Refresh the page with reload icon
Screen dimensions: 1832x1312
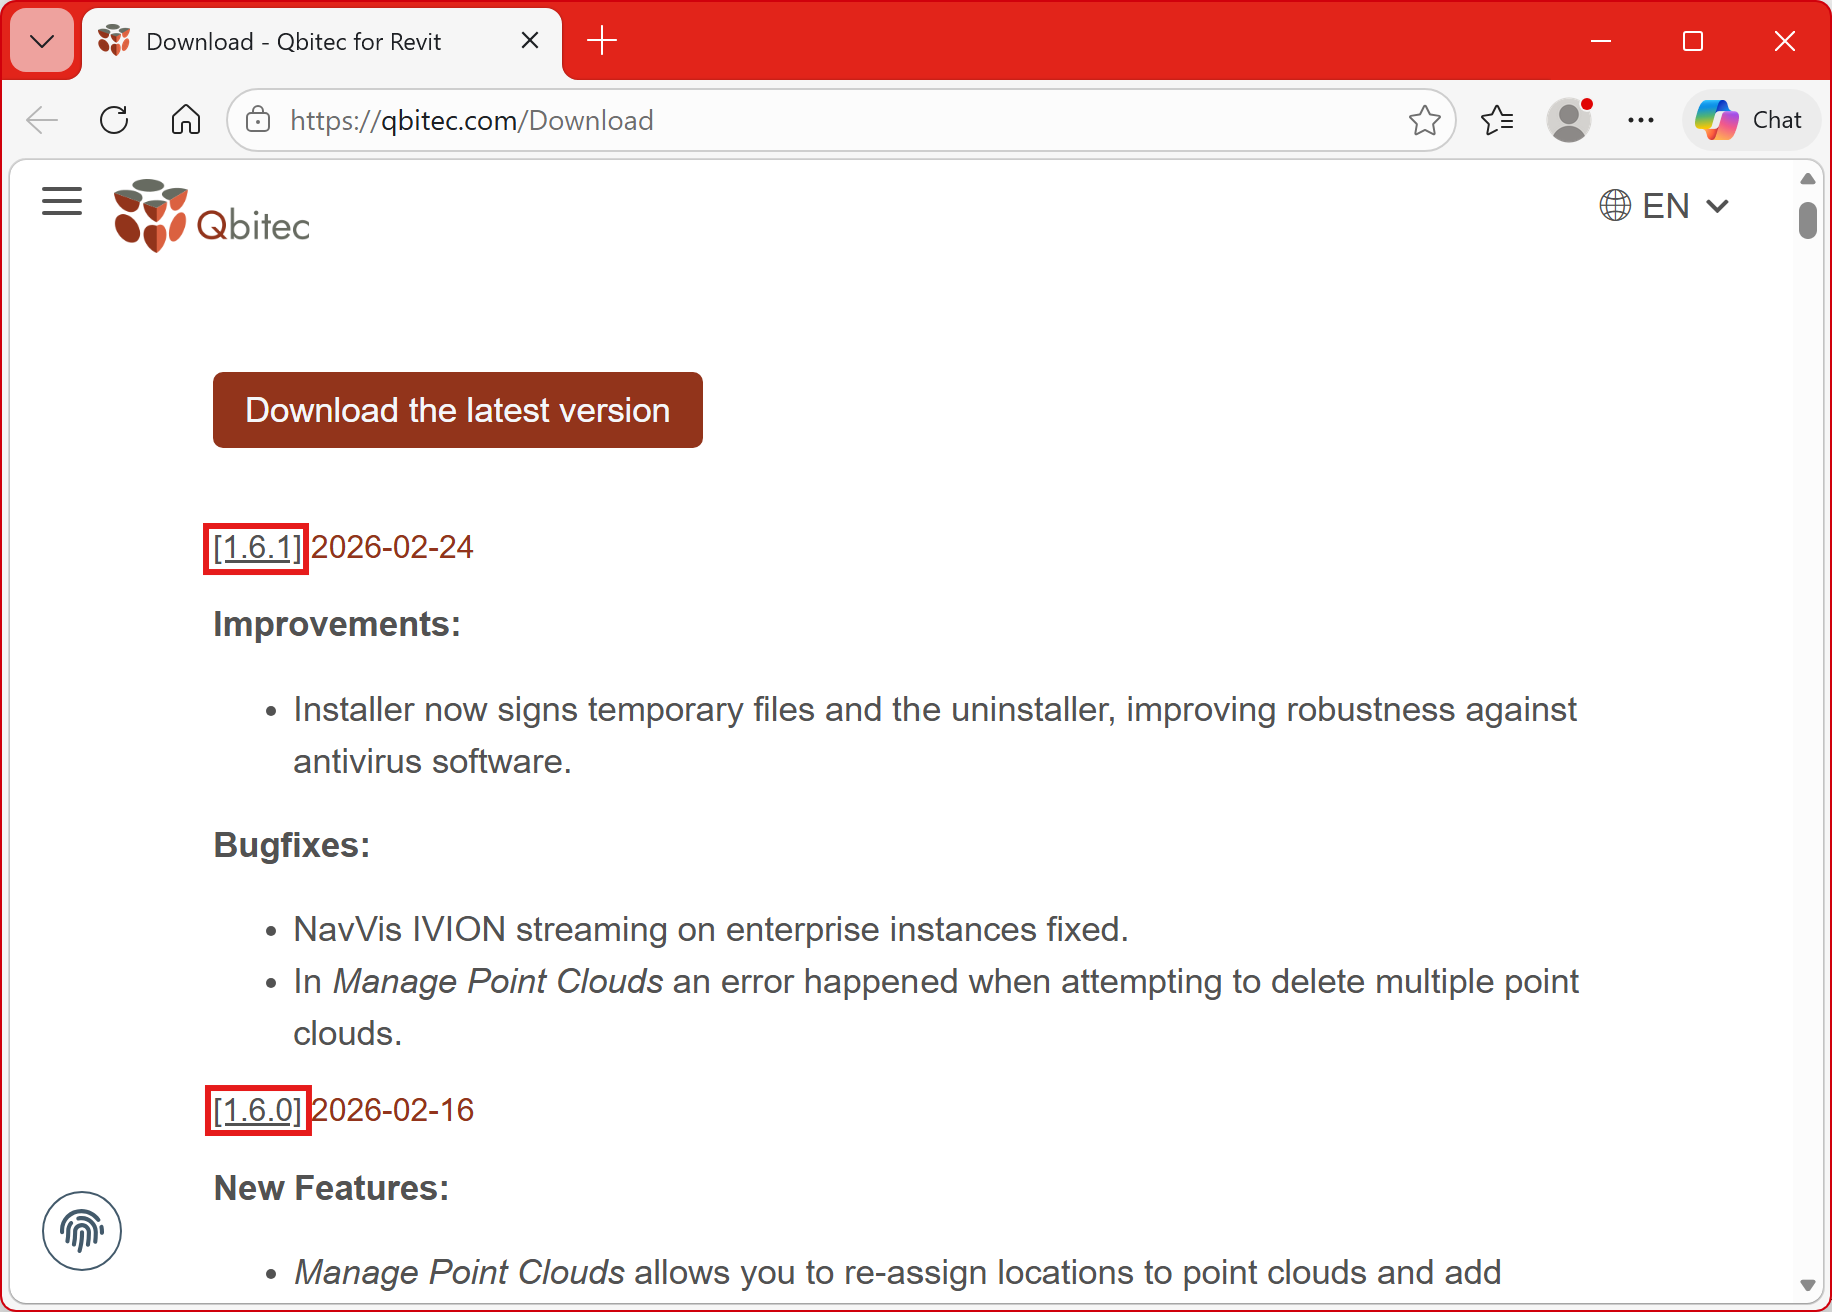(x=114, y=120)
